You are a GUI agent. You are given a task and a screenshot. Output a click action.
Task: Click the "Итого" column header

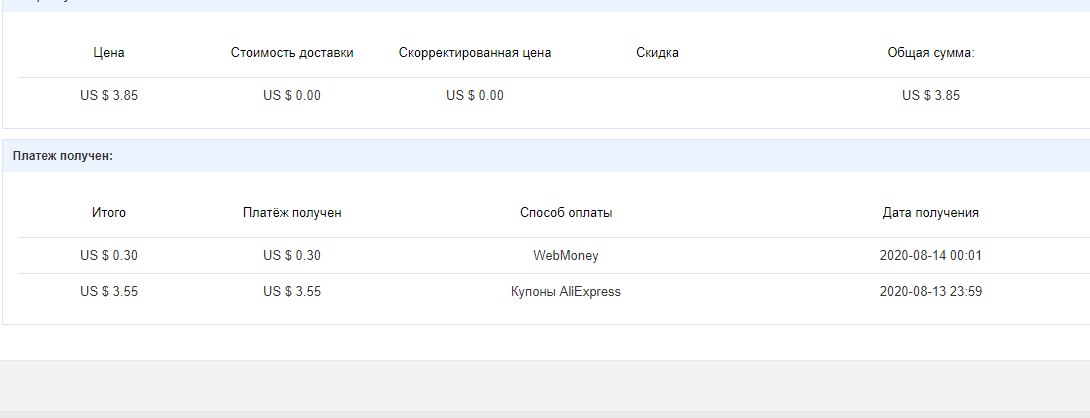point(108,213)
